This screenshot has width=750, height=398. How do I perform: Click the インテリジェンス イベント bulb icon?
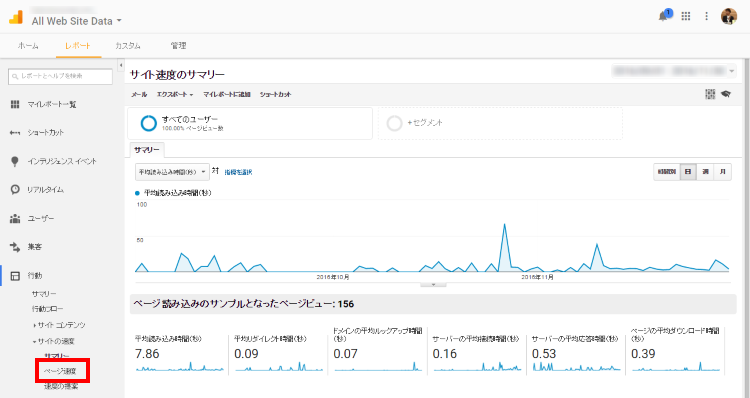(x=15, y=161)
